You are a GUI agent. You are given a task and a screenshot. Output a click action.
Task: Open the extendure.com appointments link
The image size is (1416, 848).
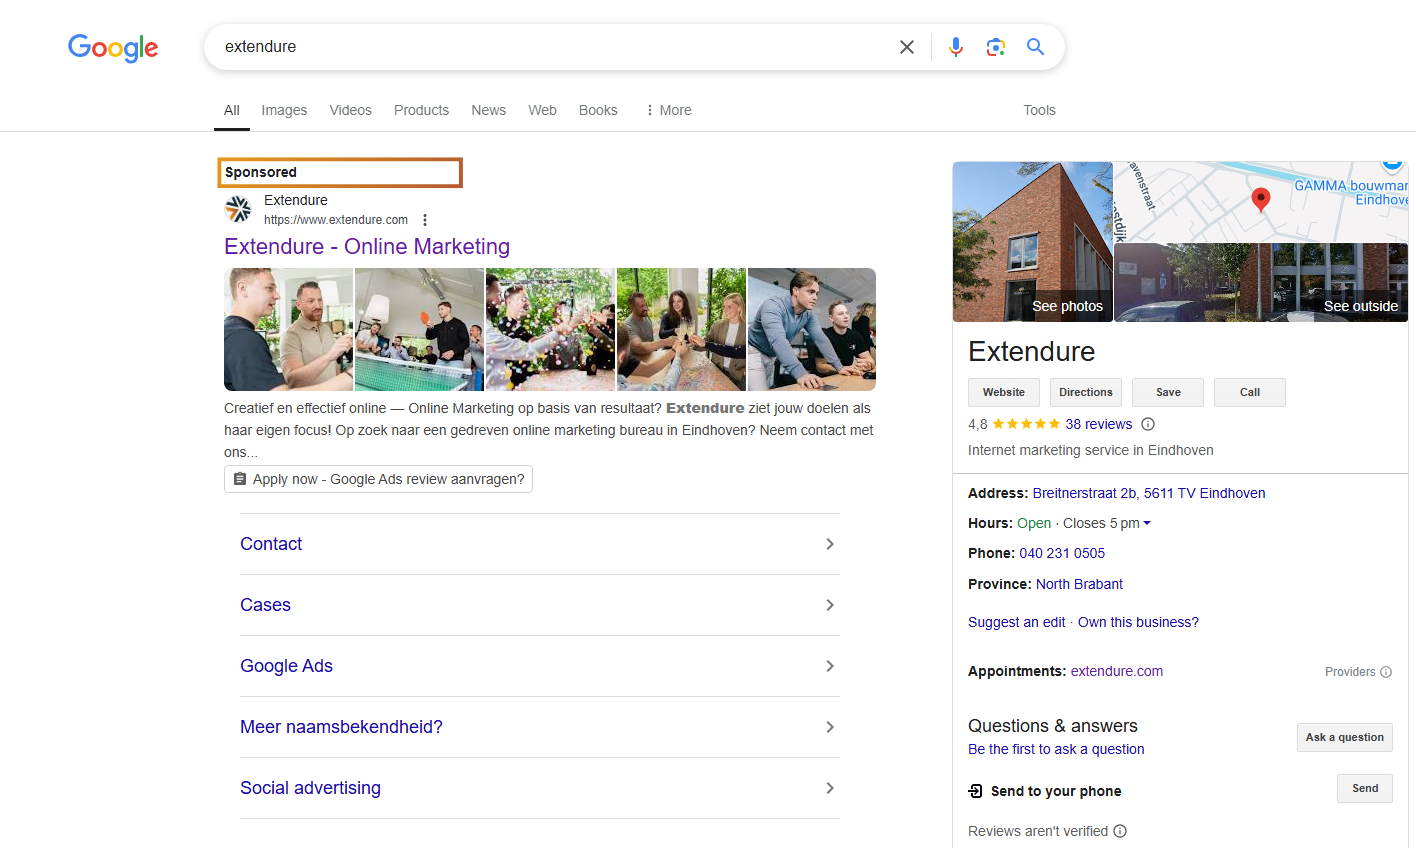coord(1117,671)
